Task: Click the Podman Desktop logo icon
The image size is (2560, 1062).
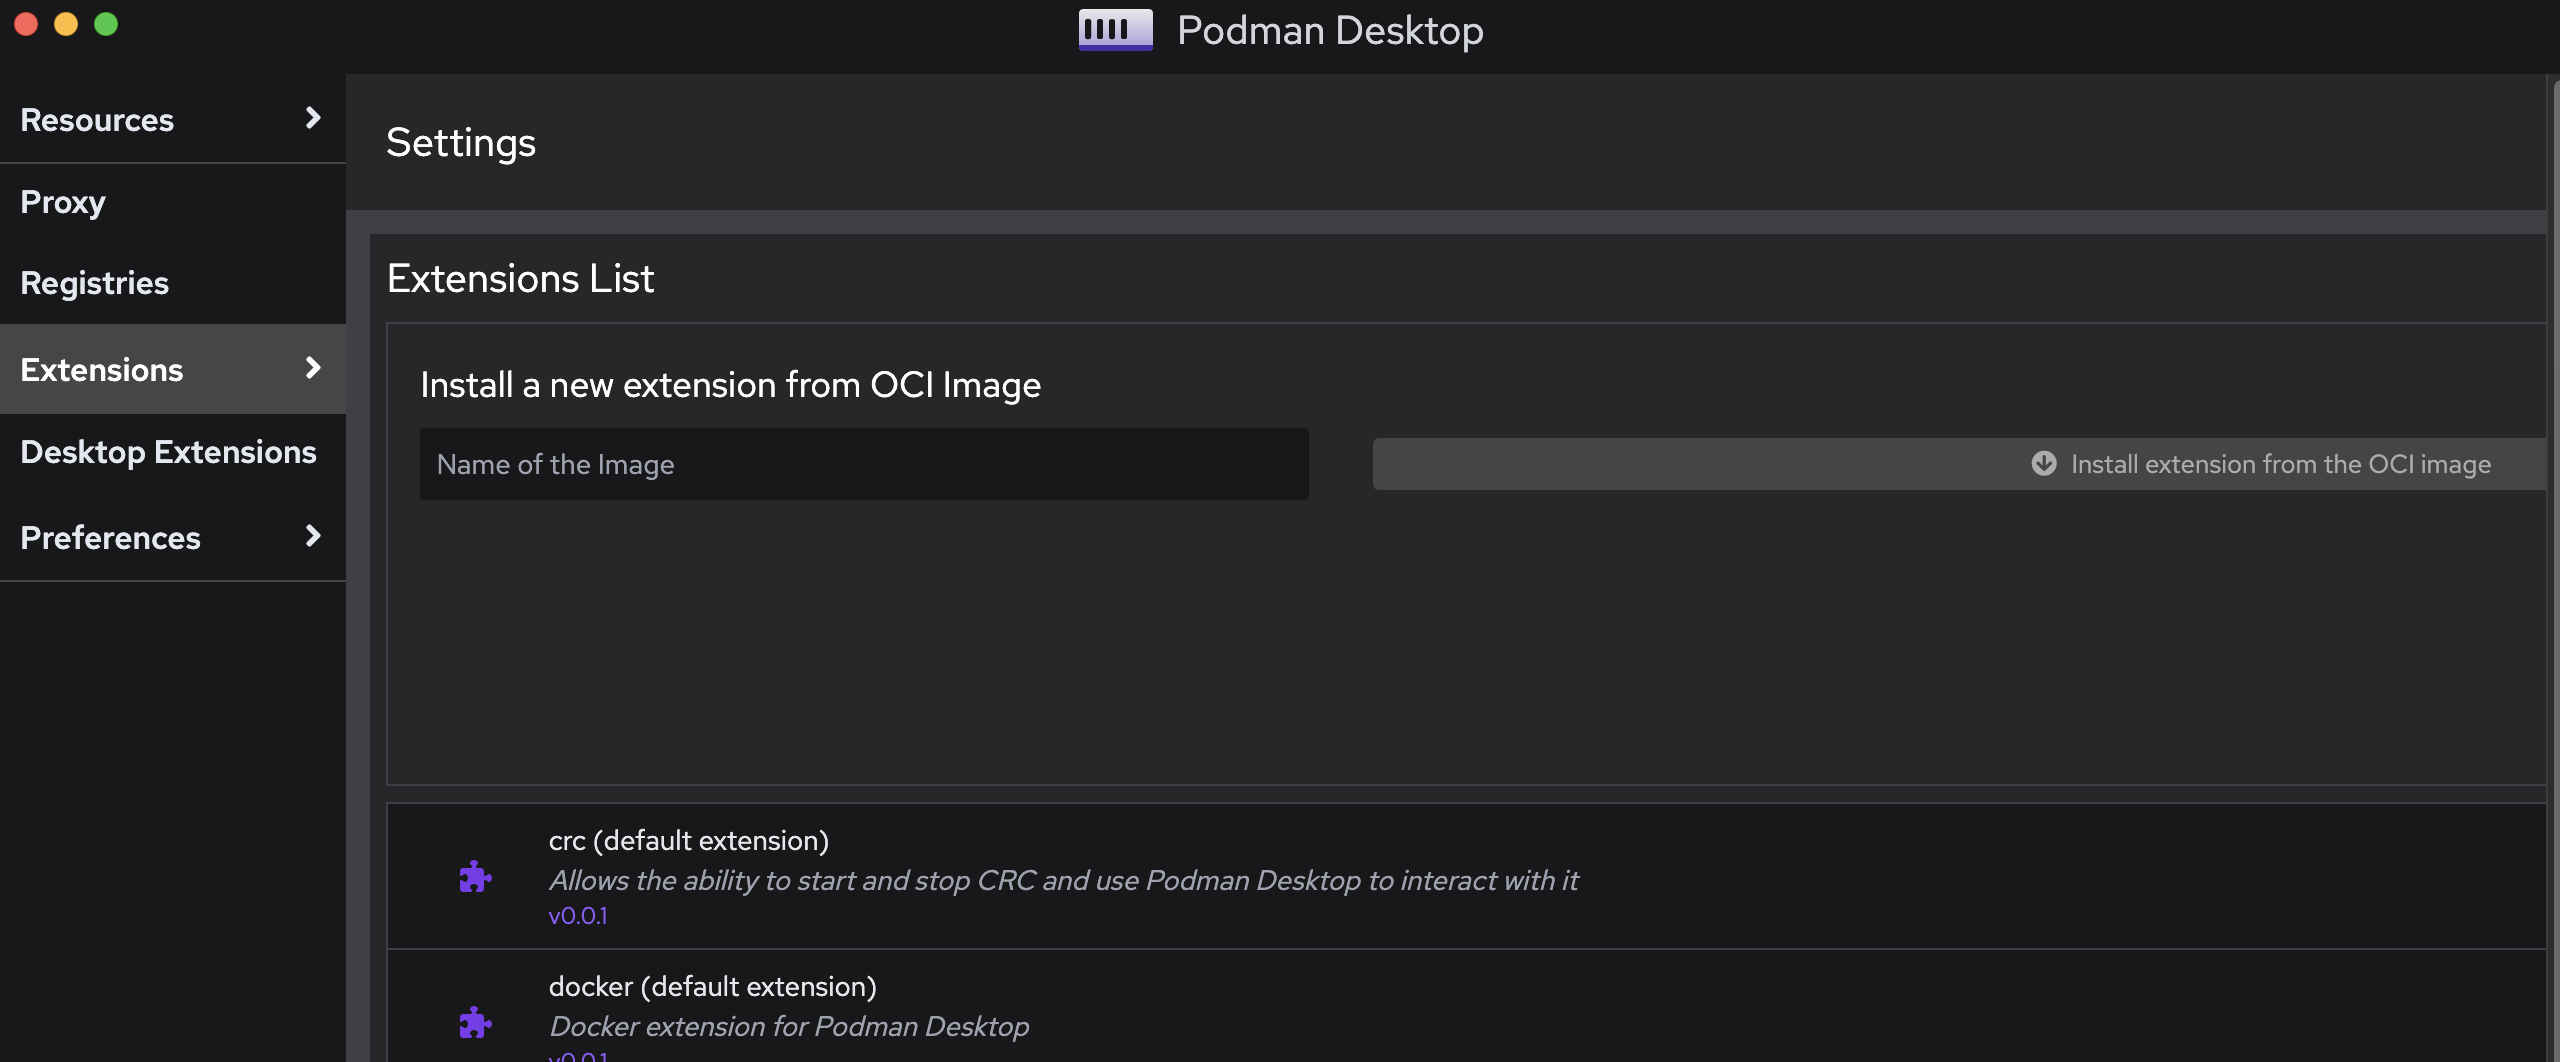Action: tap(1114, 29)
